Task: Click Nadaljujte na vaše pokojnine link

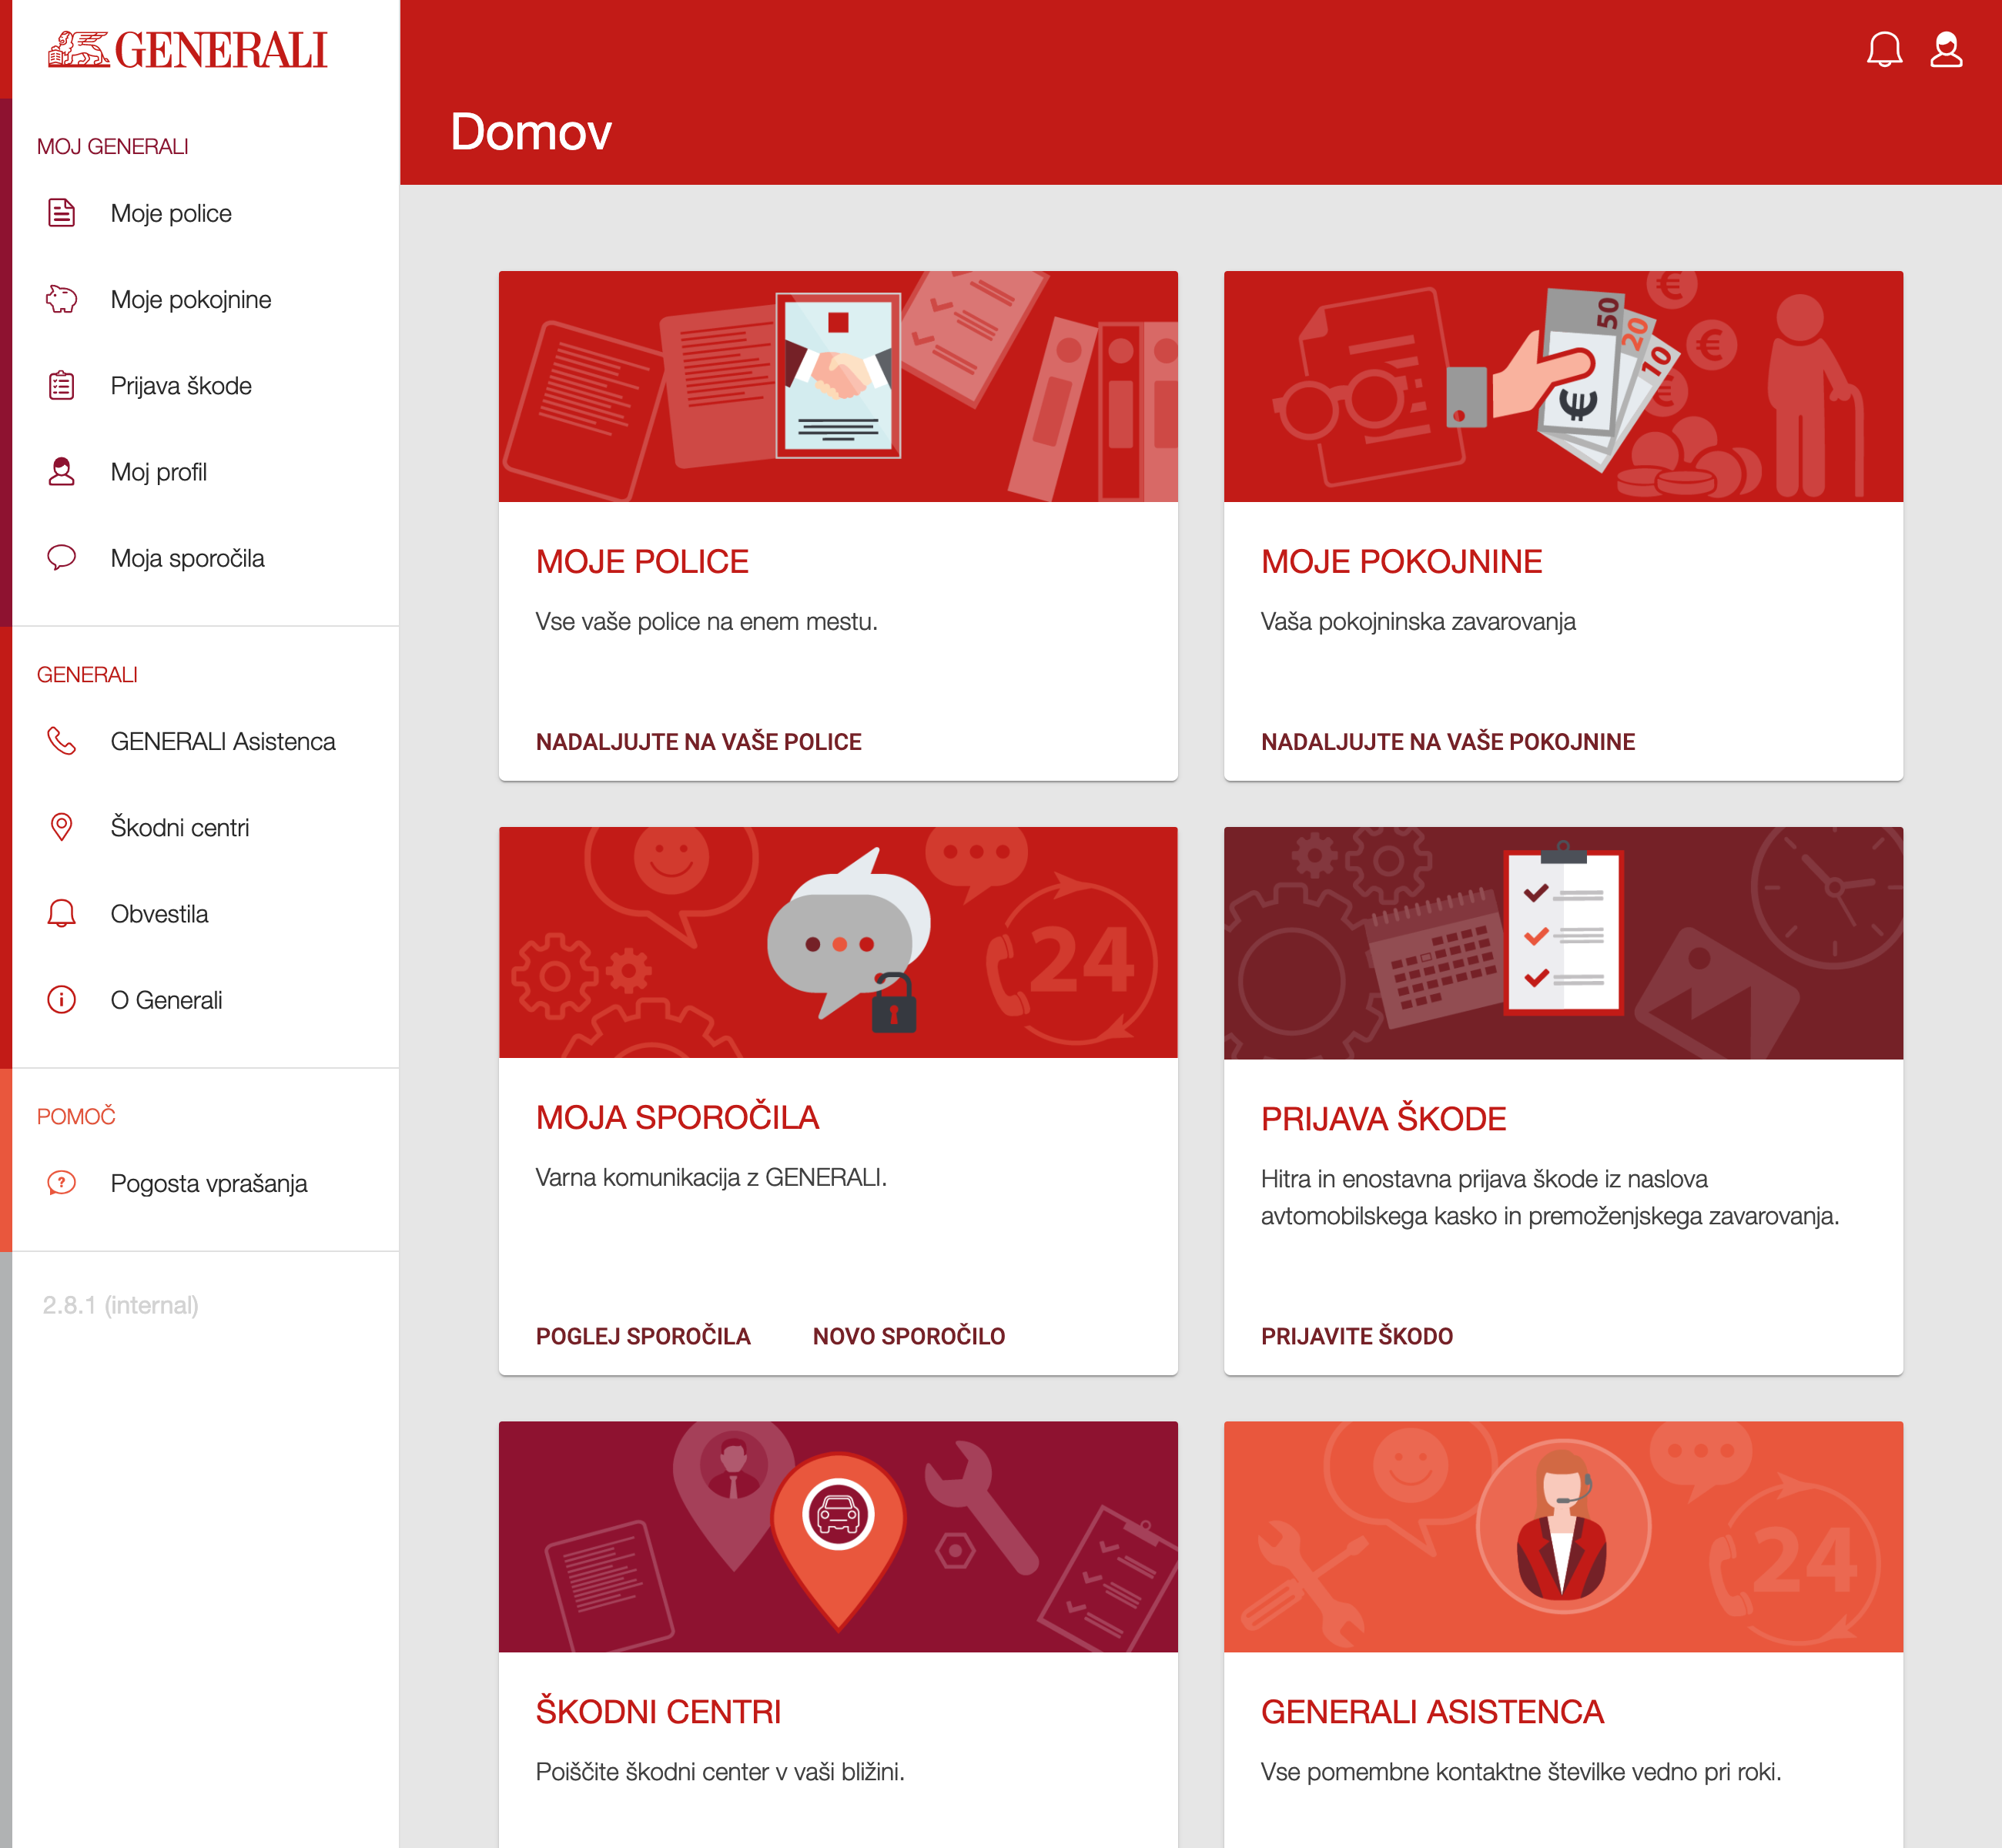Action: tap(1447, 742)
